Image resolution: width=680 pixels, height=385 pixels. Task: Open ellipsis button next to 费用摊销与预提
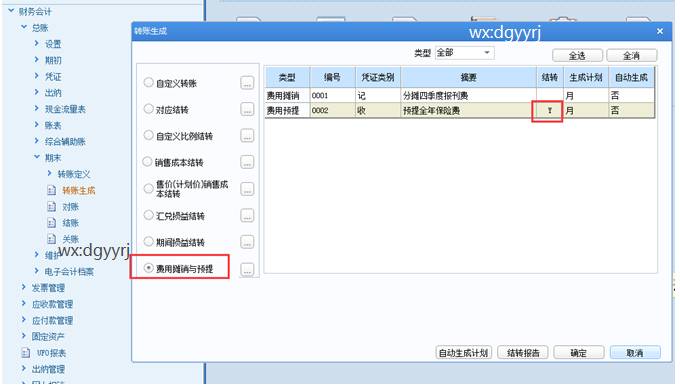(x=247, y=269)
